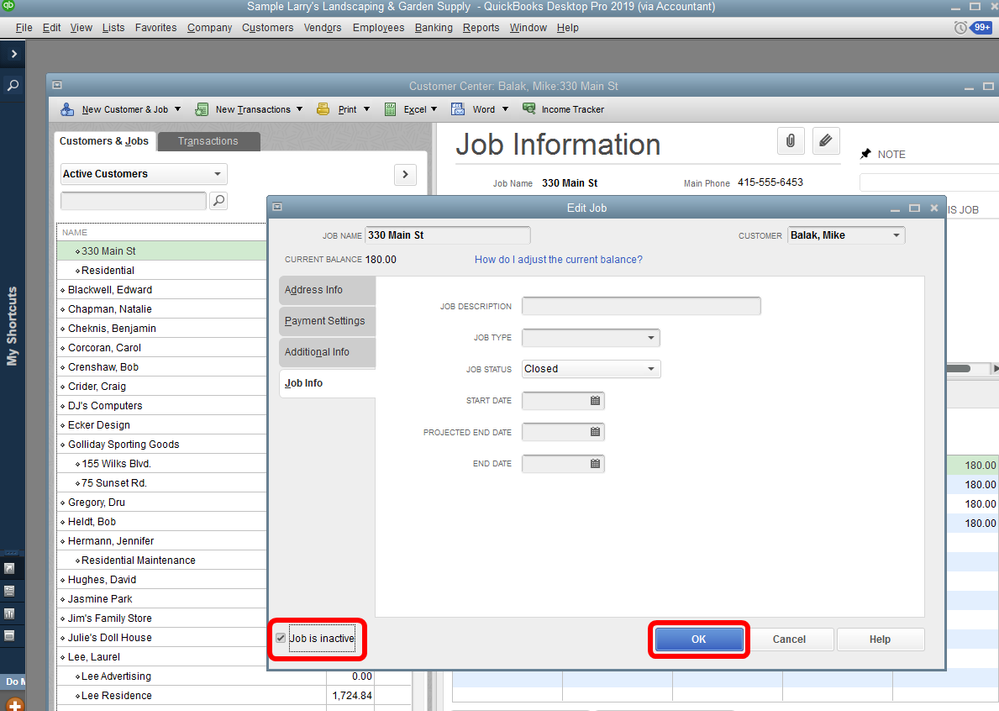This screenshot has height=711, width=999.
Task: Select the Customers & Jobs tab
Action: (x=104, y=141)
